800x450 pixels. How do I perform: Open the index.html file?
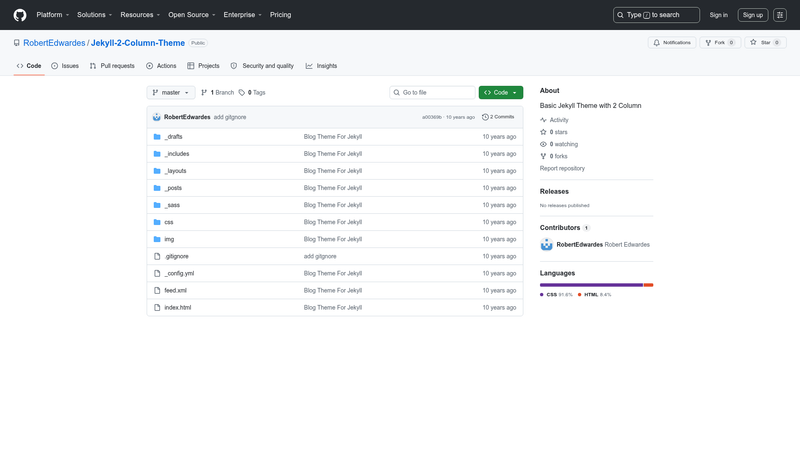[178, 308]
